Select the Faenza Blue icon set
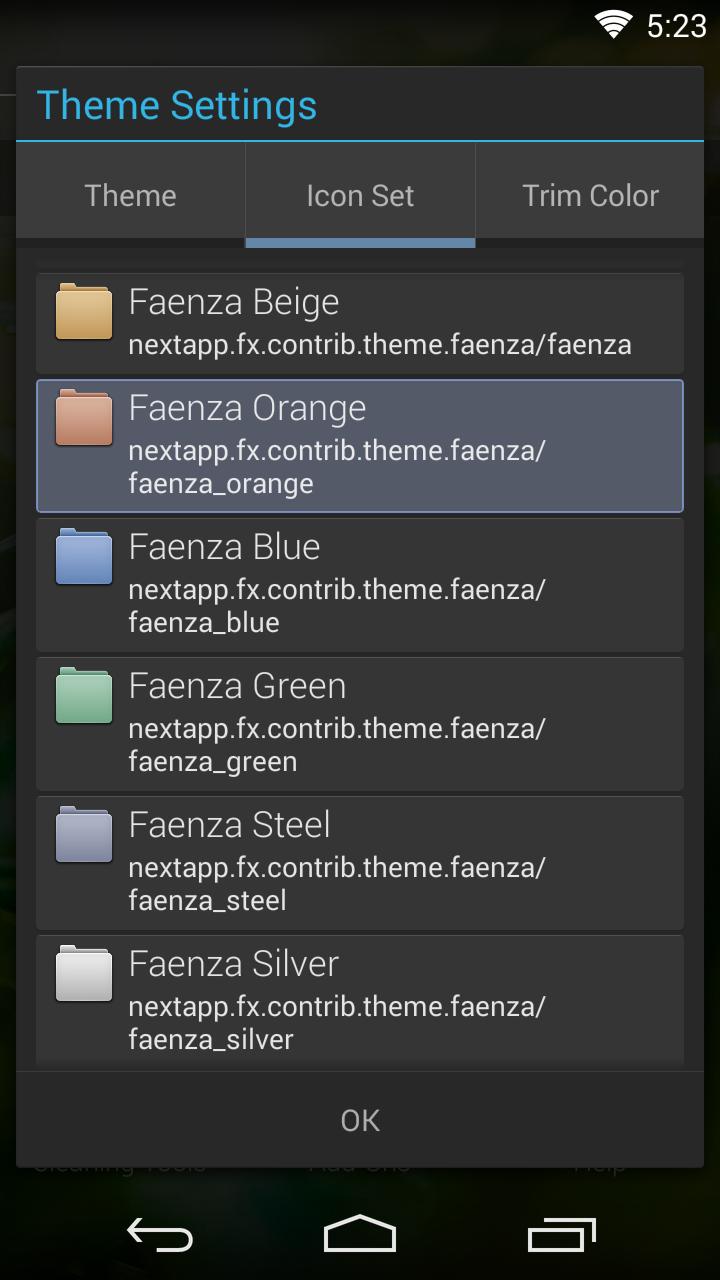 [360, 585]
